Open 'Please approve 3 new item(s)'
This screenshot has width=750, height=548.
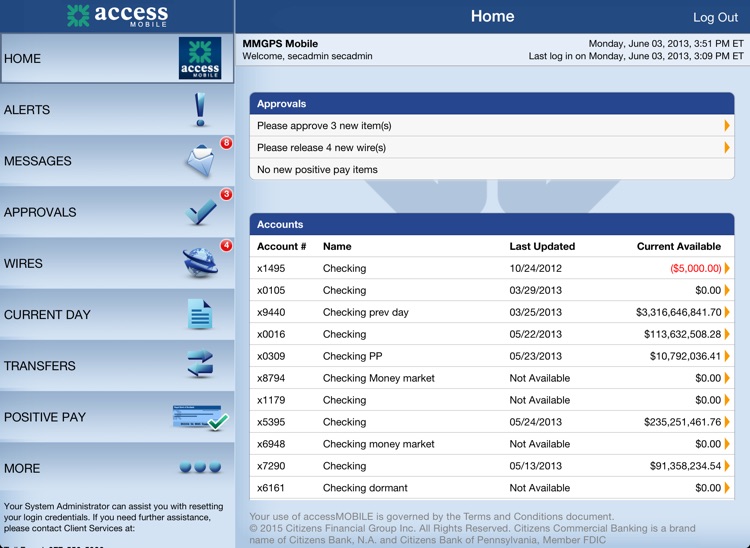click(x=492, y=126)
